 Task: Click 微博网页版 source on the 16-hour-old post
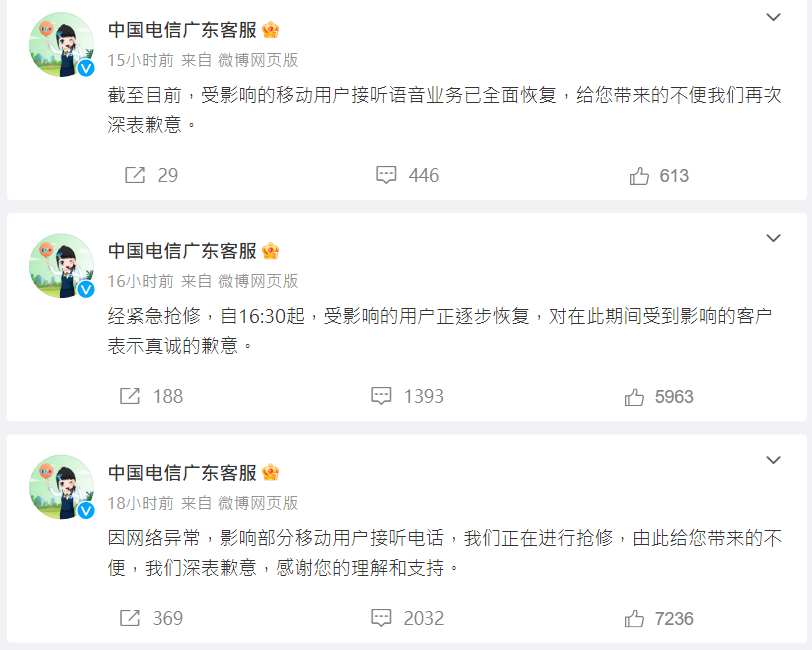[x=258, y=281]
